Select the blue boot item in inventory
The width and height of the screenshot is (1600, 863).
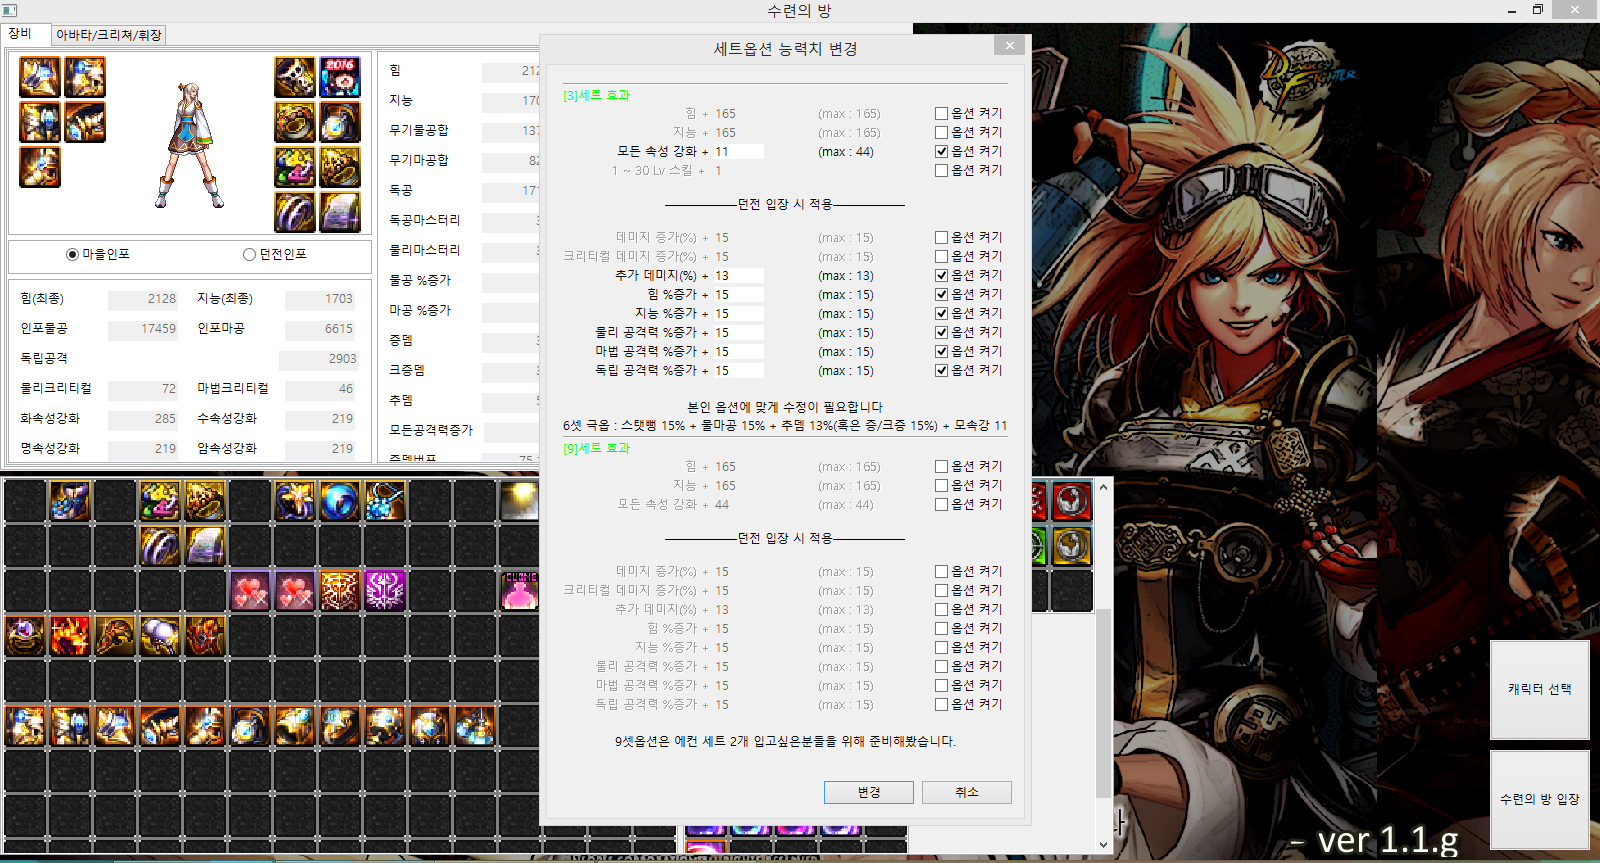click(x=70, y=501)
